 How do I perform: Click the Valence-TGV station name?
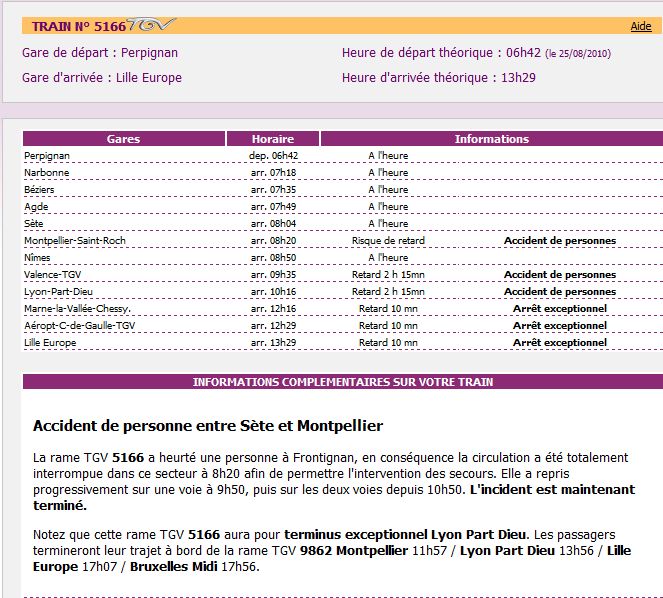point(53,275)
